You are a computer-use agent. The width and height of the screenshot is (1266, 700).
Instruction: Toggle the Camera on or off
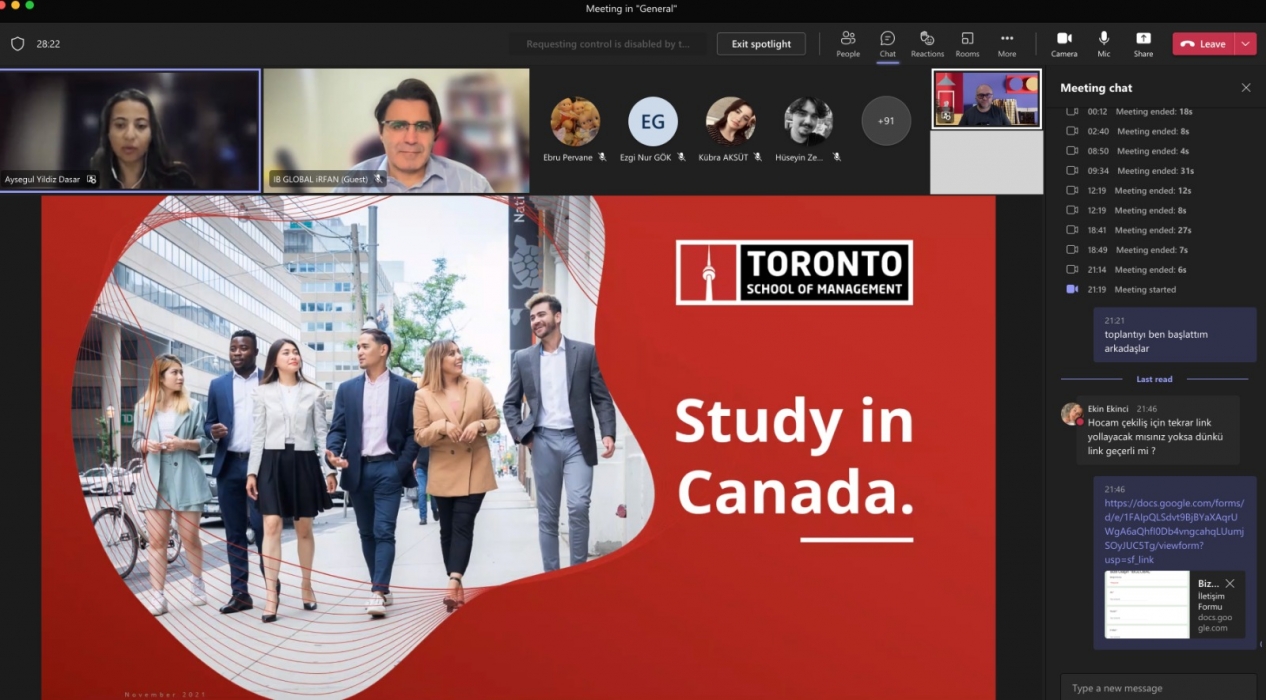[1064, 44]
